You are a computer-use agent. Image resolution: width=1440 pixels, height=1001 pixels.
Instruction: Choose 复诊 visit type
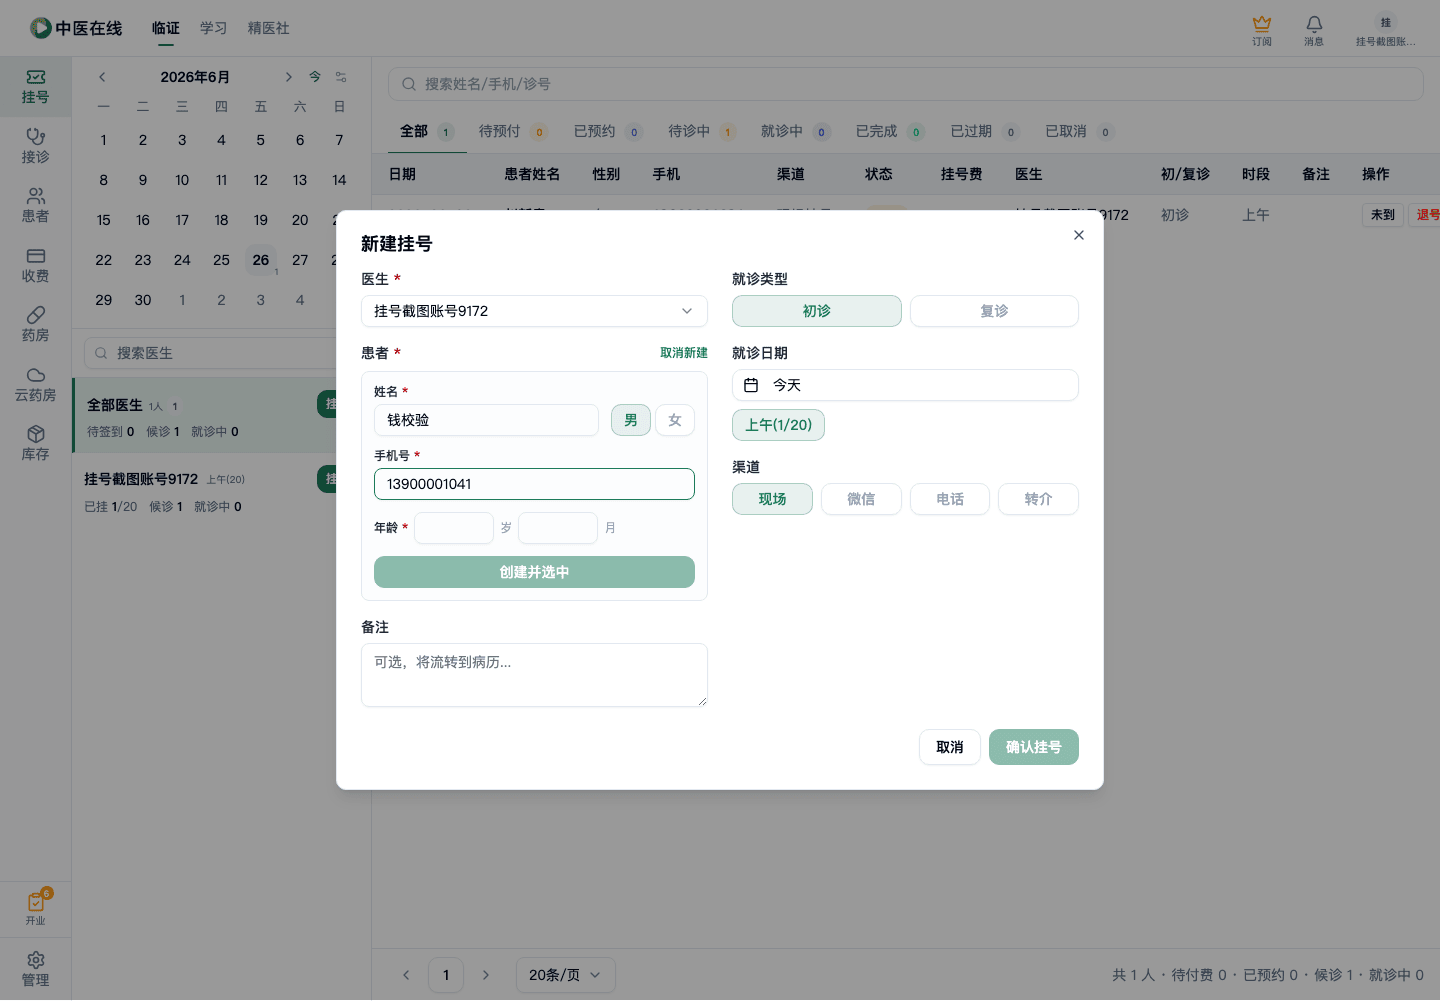(994, 311)
